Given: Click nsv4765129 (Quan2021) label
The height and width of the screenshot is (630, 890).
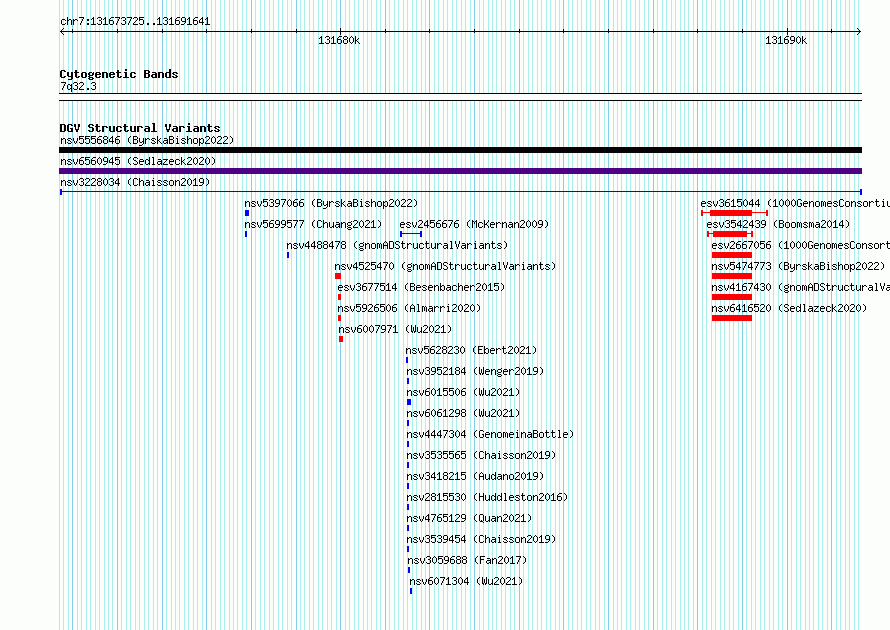Looking at the screenshot, I should click(x=469, y=518).
